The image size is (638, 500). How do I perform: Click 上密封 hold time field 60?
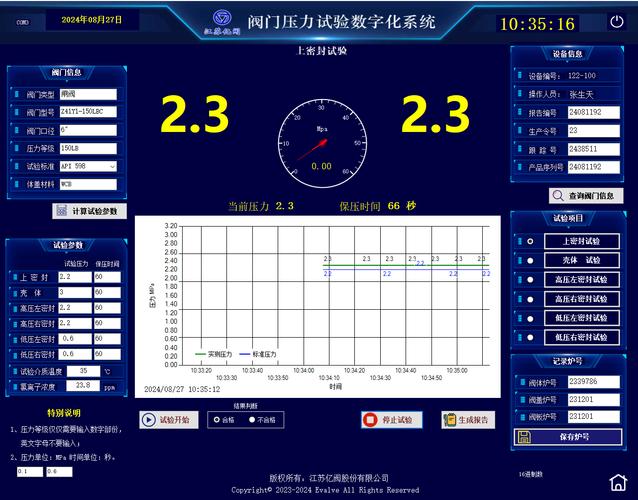tap(107, 277)
